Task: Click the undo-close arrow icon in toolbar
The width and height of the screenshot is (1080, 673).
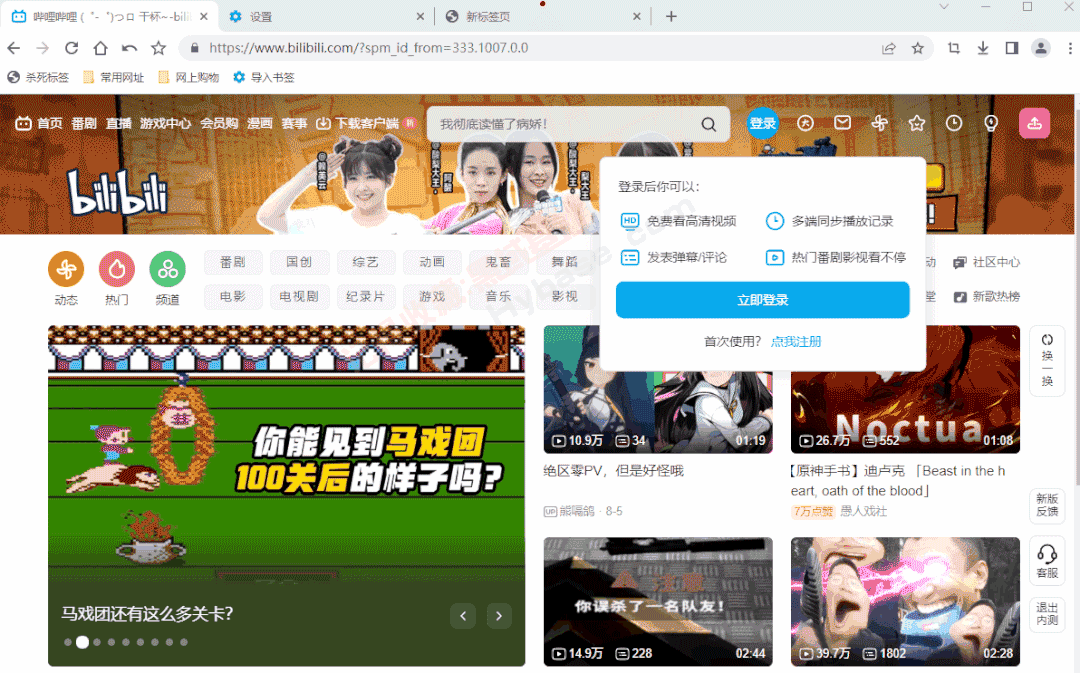Action: coord(129,48)
